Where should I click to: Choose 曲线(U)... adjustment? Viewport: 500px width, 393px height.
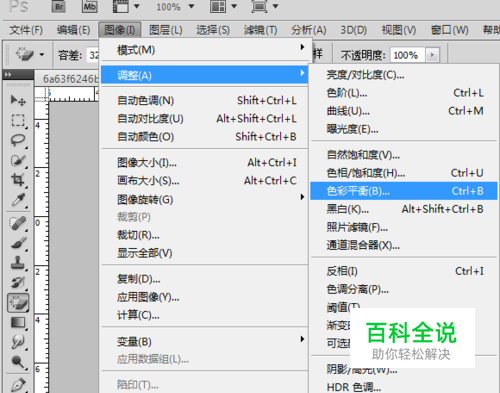tap(404, 111)
